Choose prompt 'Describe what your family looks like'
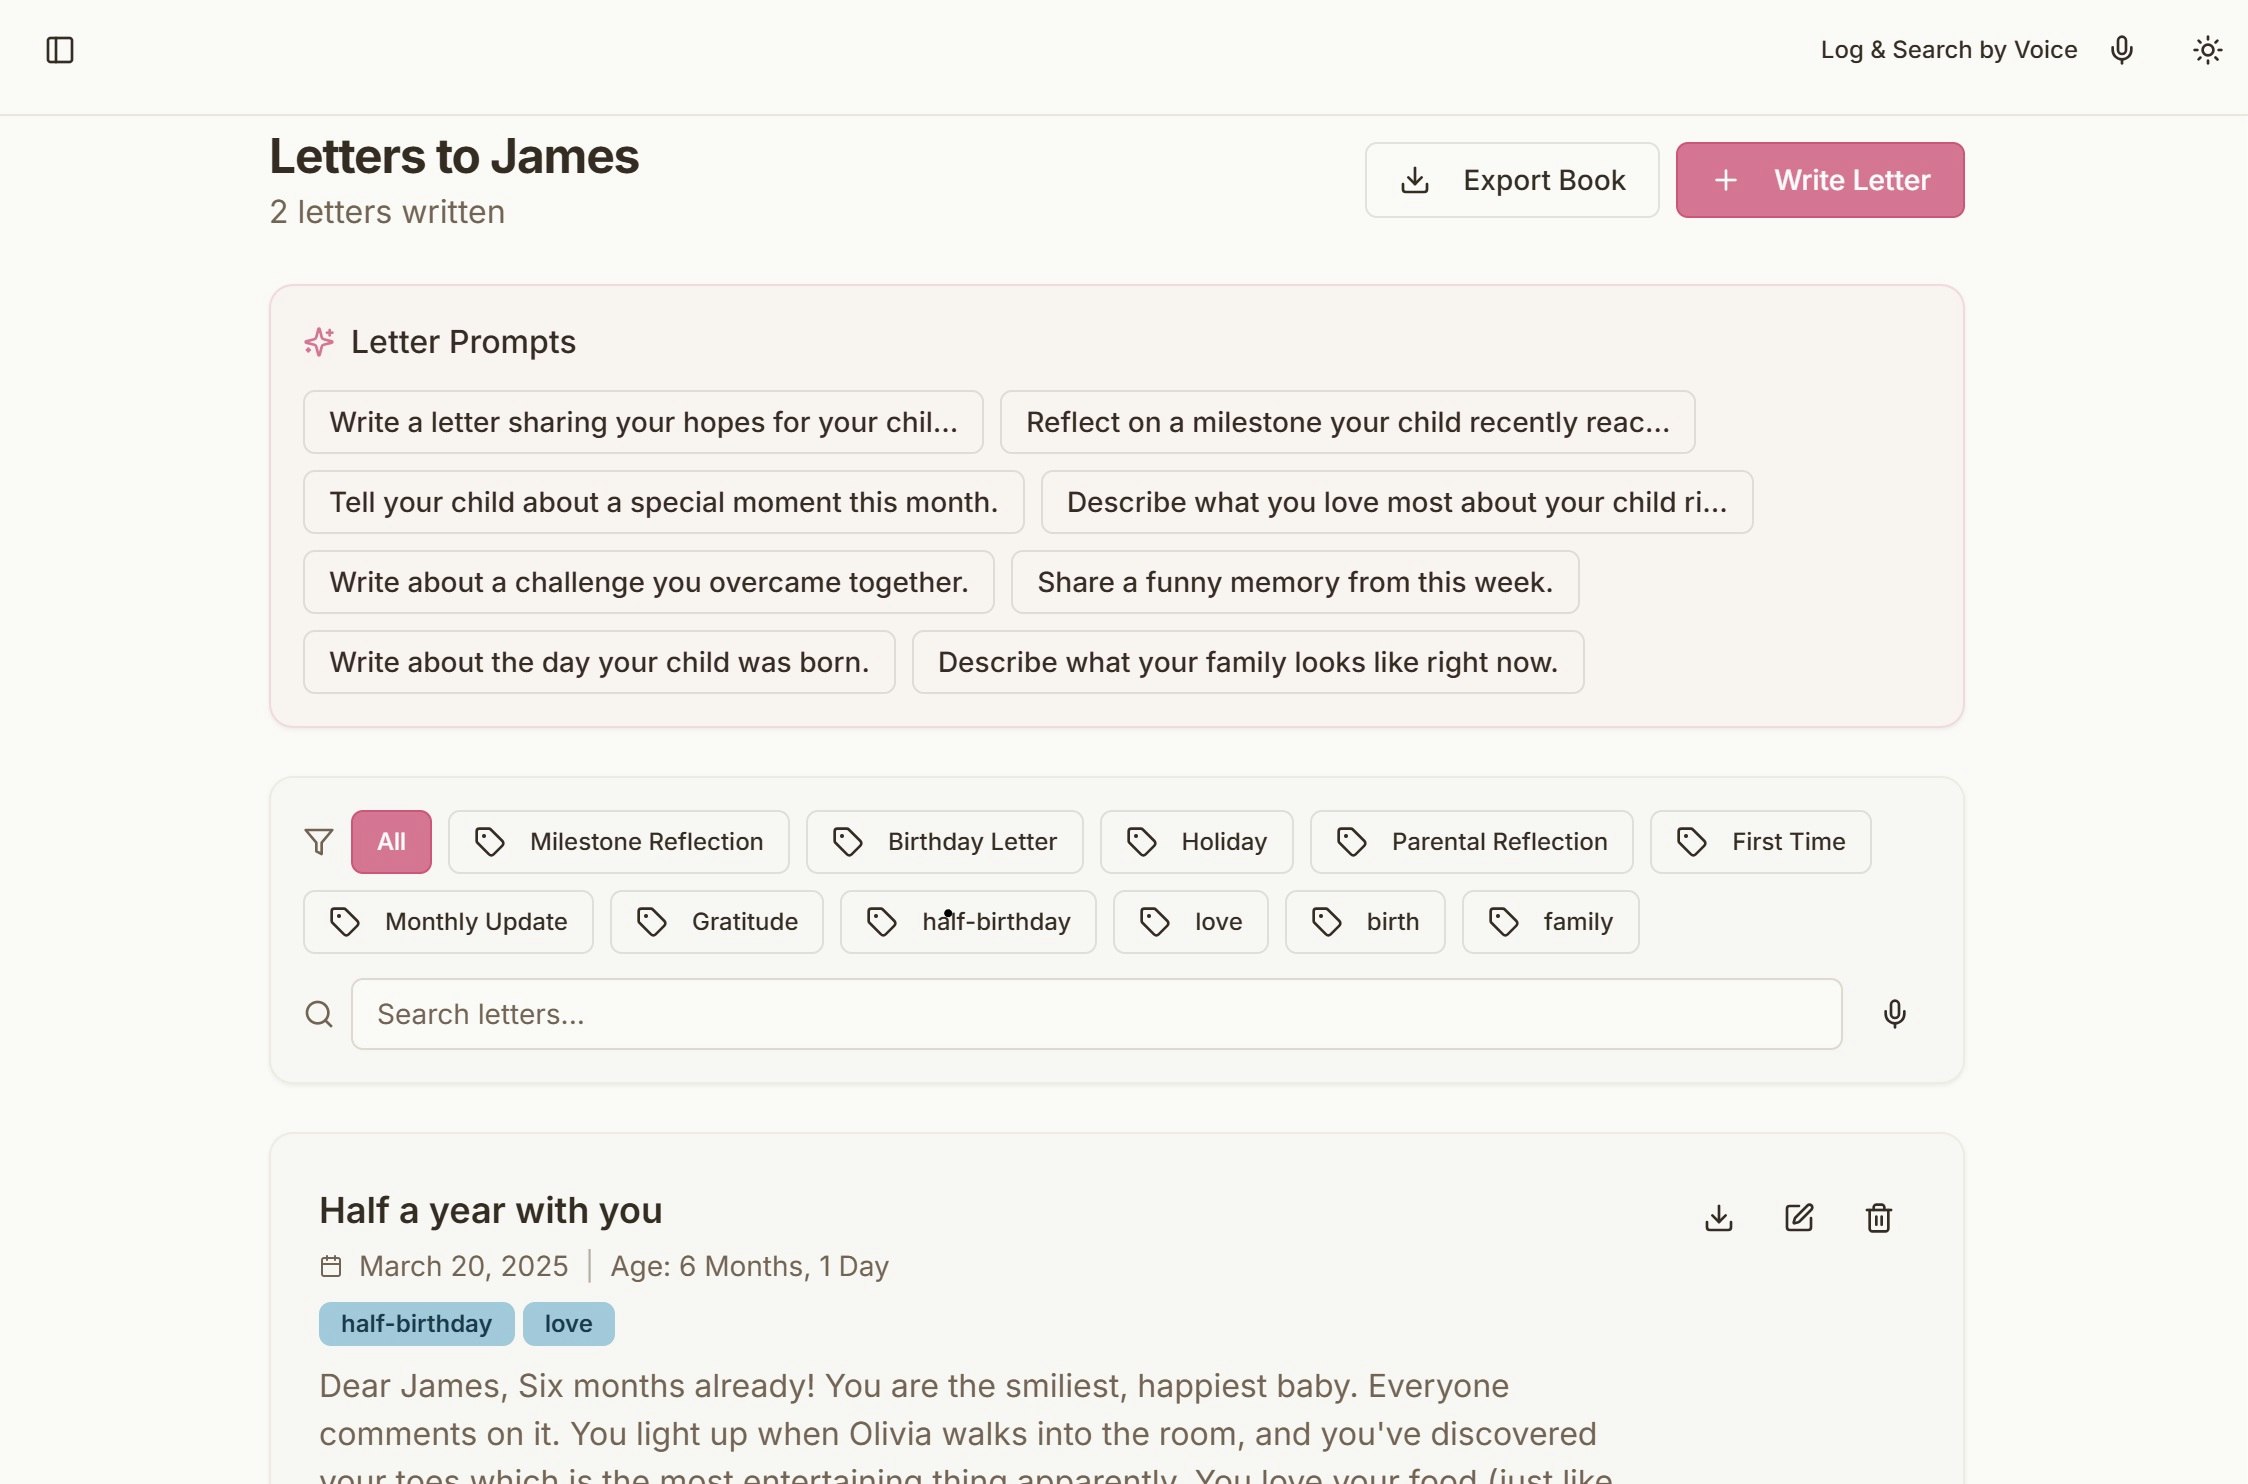 tap(1248, 662)
